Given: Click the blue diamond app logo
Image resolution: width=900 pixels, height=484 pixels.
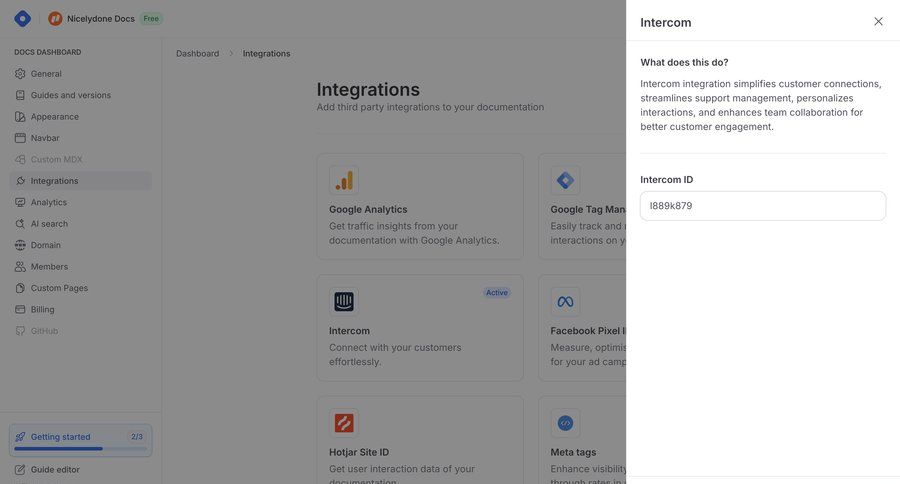Looking at the screenshot, I should click(22, 18).
